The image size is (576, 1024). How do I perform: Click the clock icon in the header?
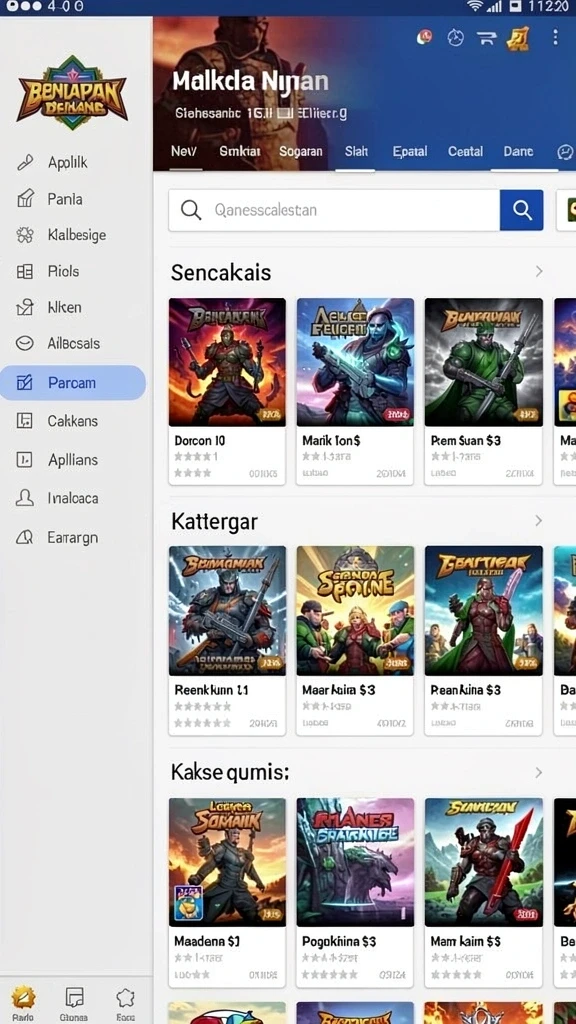(x=455, y=37)
